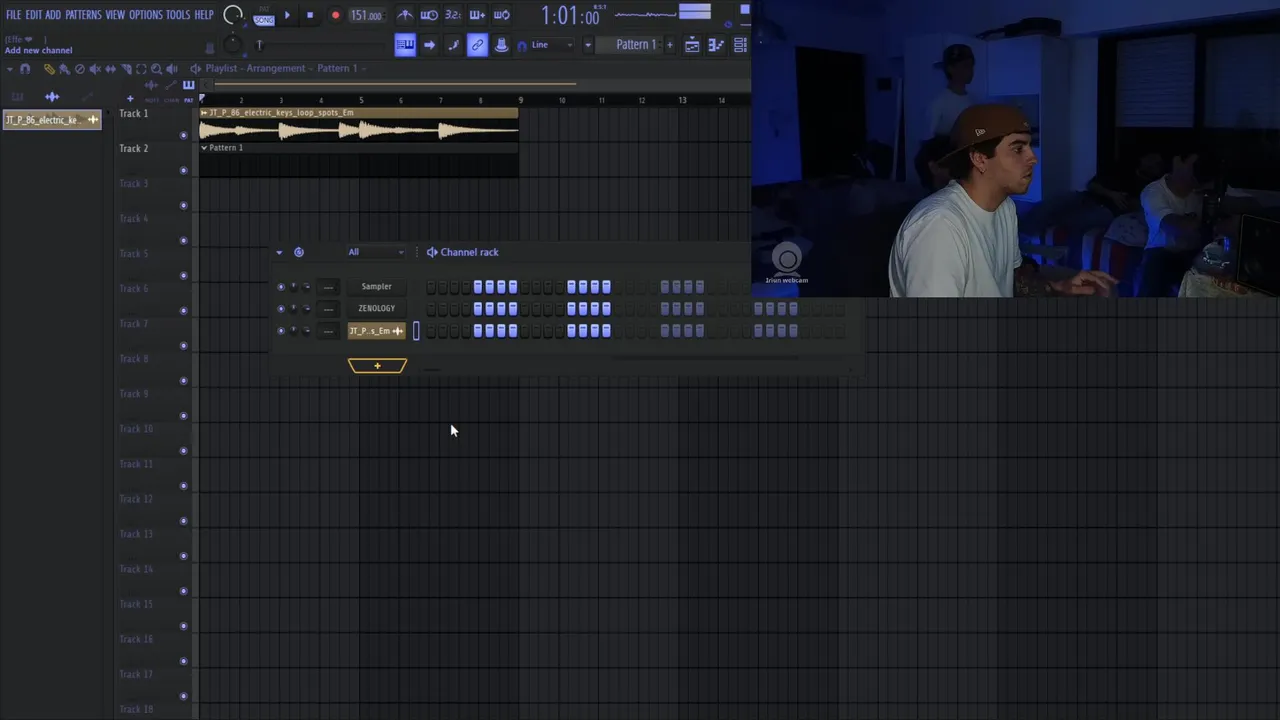
Task: Select the playlist select tool
Action: pyautogui.click(x=141, y=69)
